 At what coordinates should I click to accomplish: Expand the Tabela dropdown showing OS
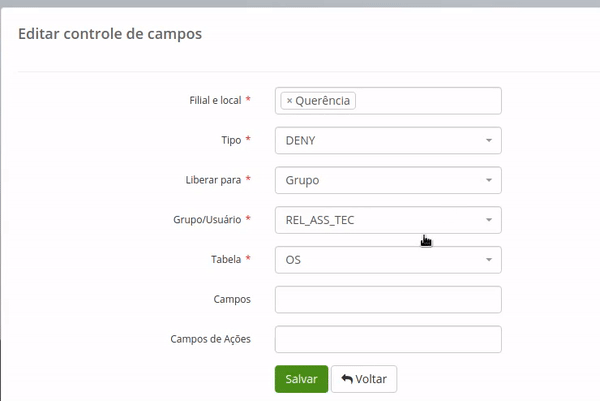coord(380,260)
